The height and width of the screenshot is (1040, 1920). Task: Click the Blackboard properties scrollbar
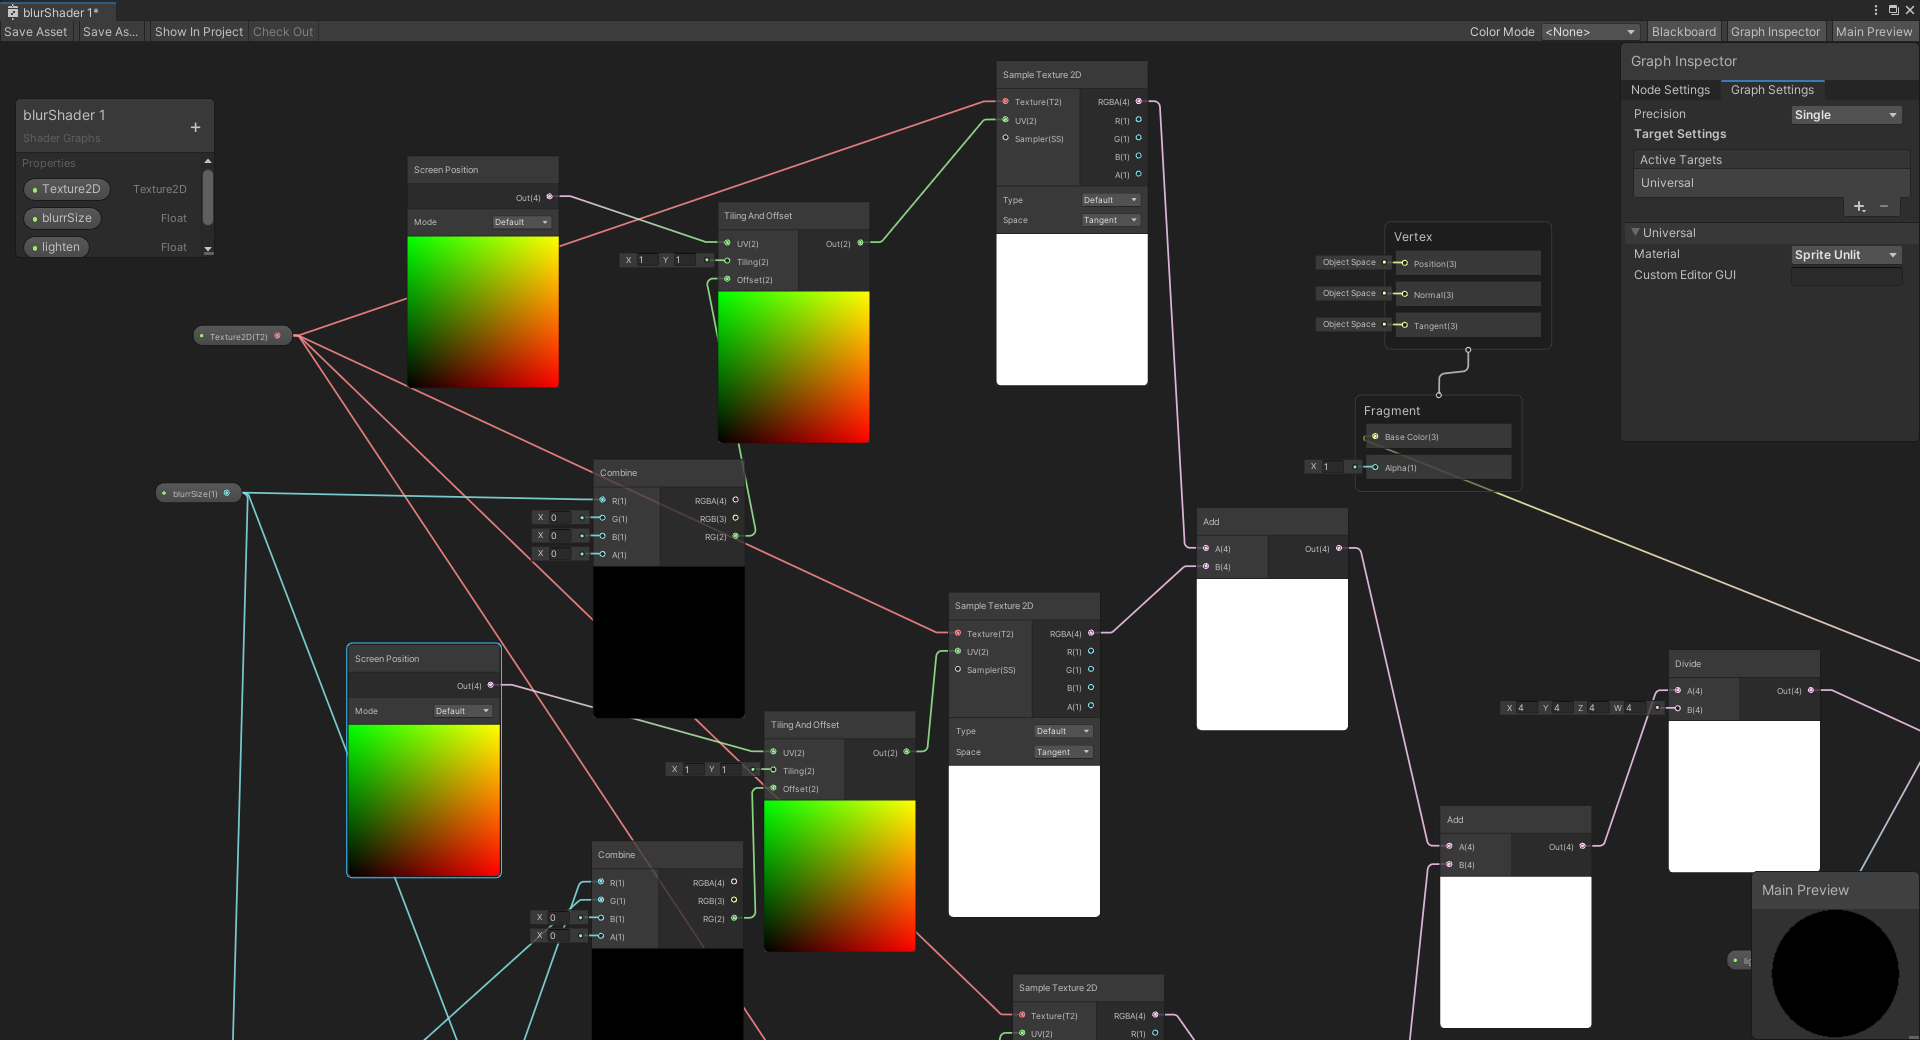(x=208, y=197)
